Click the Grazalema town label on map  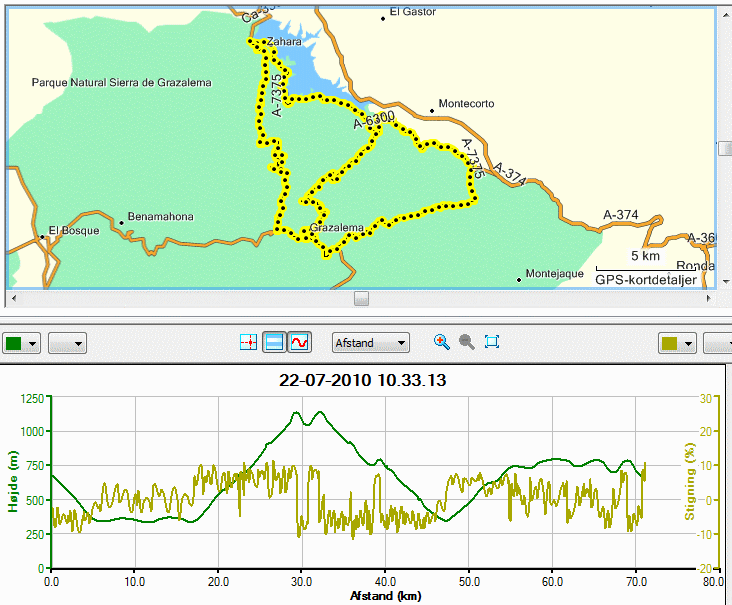point(337,228)
